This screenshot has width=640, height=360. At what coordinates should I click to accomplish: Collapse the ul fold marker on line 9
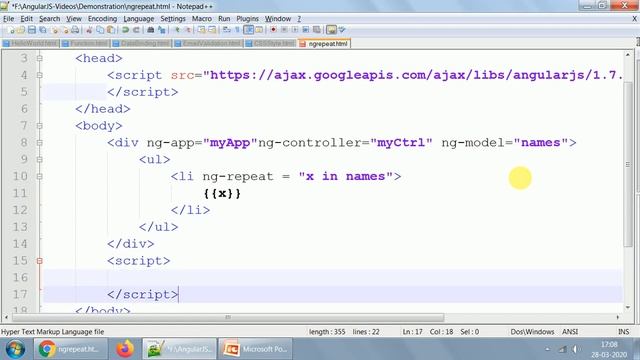pos(40,160)
